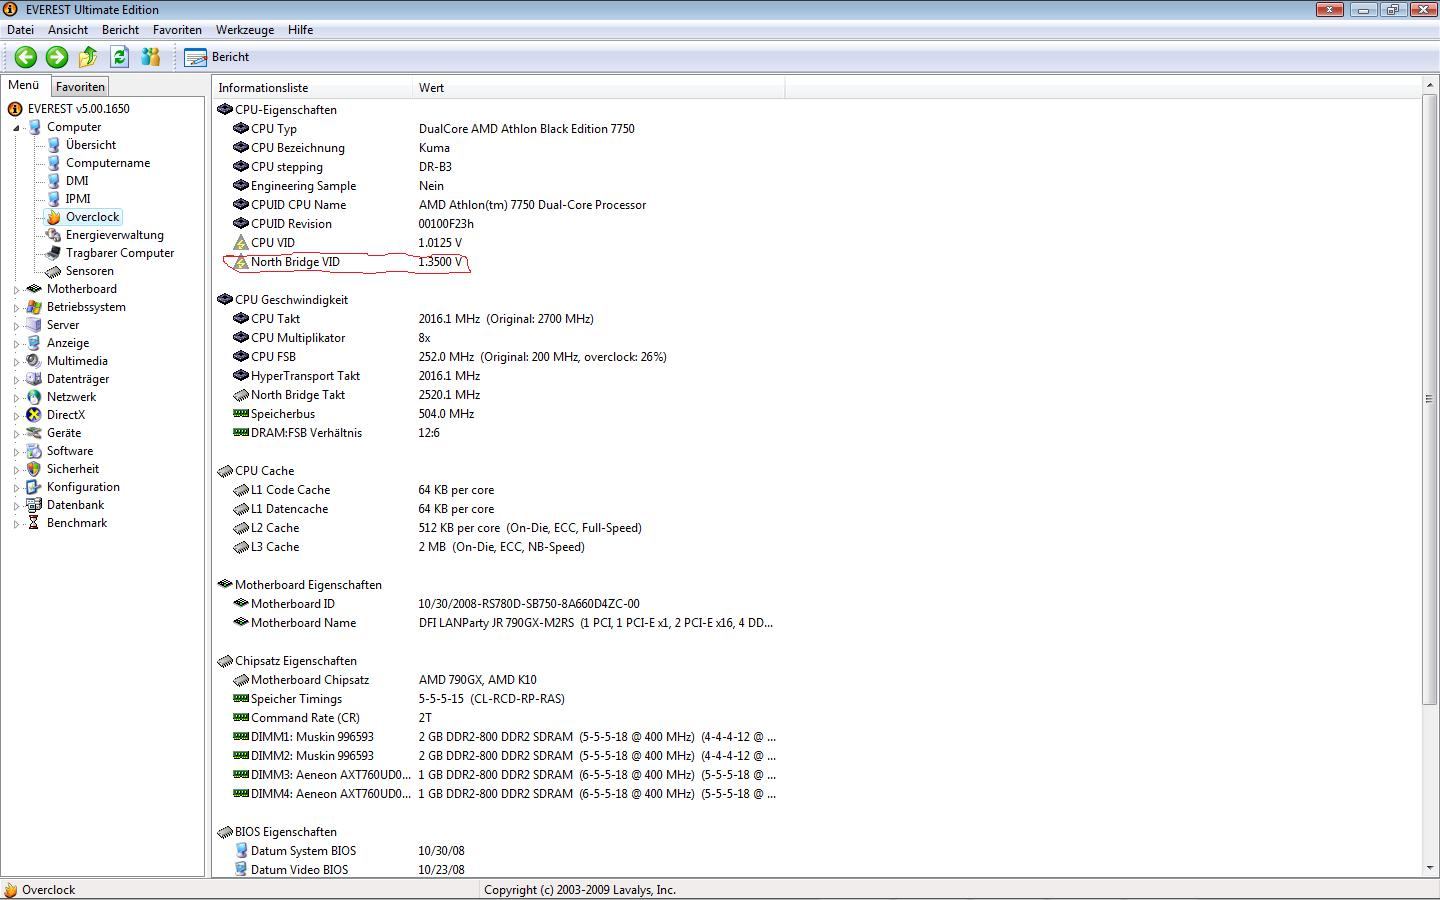Click the green Back arrow toolbar icon
The height and width of the screenshot is (900, 1440).
[x=26, y=57]
